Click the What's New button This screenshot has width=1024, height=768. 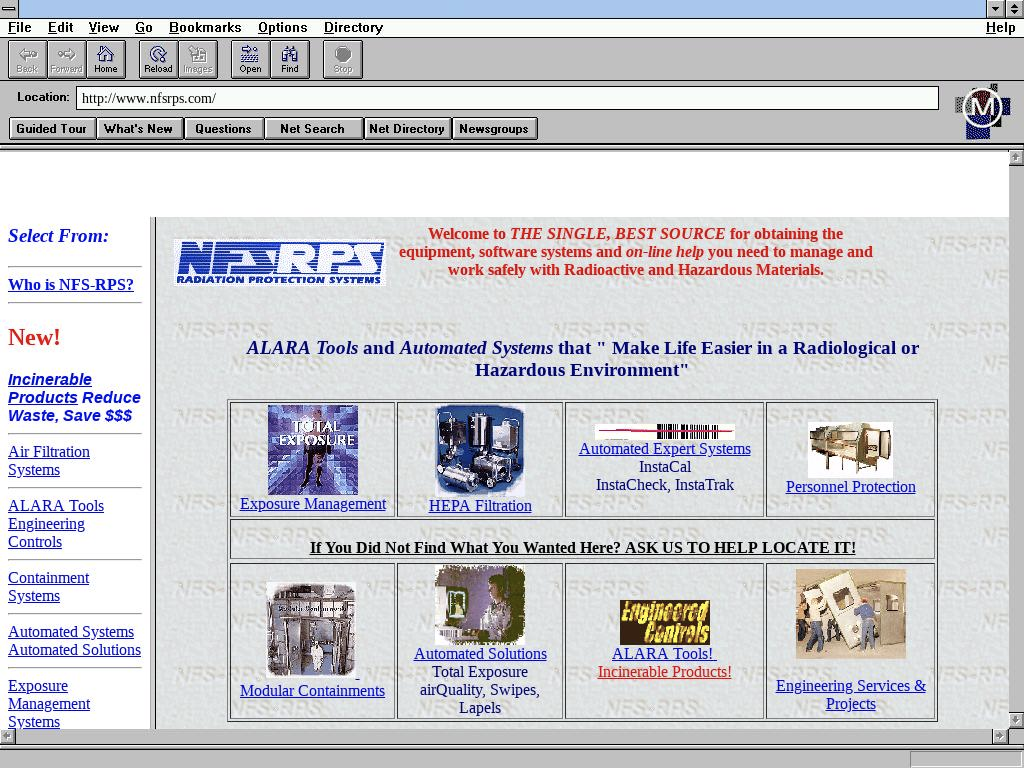(139, 128)
